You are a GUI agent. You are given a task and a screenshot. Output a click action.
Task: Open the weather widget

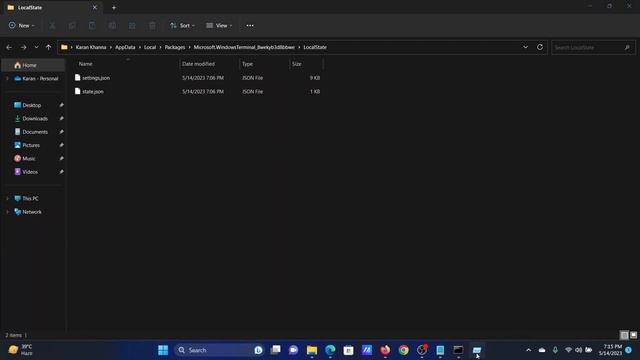coord(20,350)
